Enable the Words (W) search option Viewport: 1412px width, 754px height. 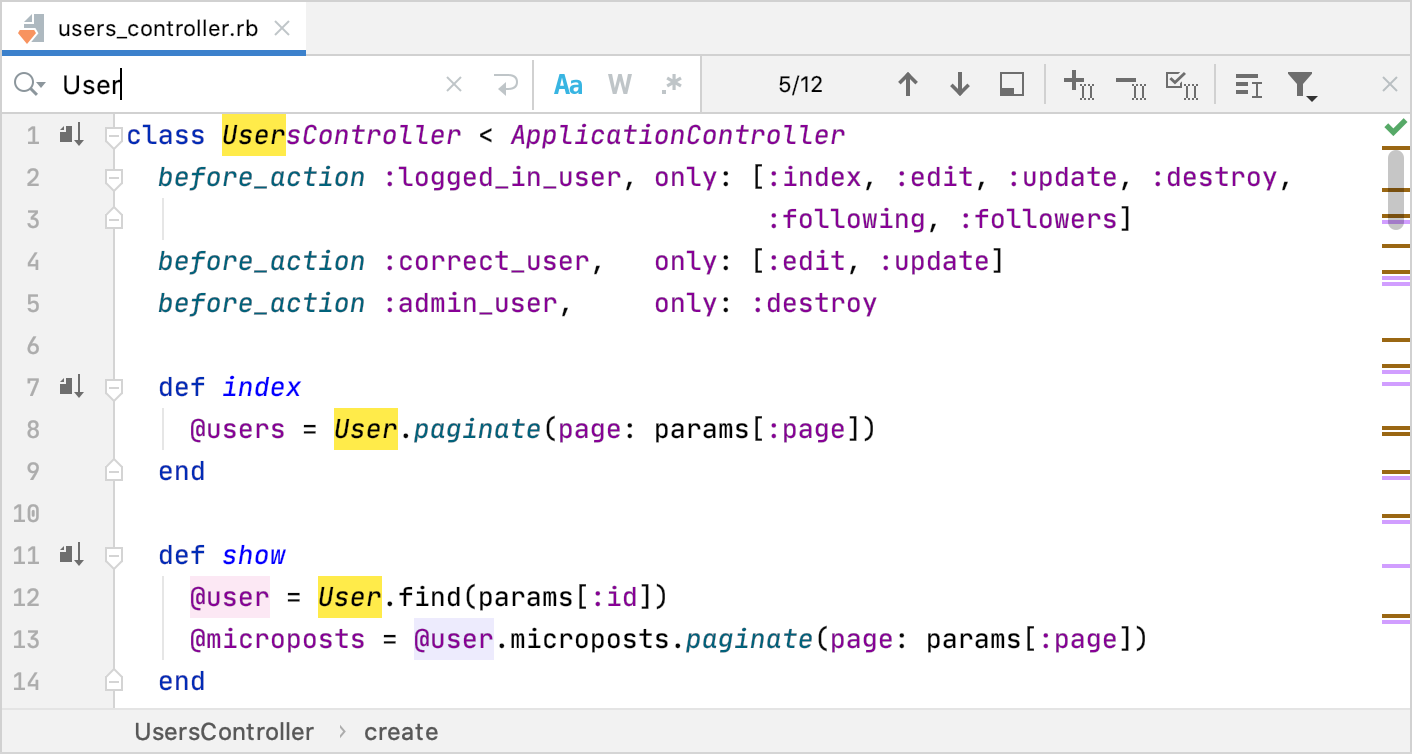tap(620, 85)
